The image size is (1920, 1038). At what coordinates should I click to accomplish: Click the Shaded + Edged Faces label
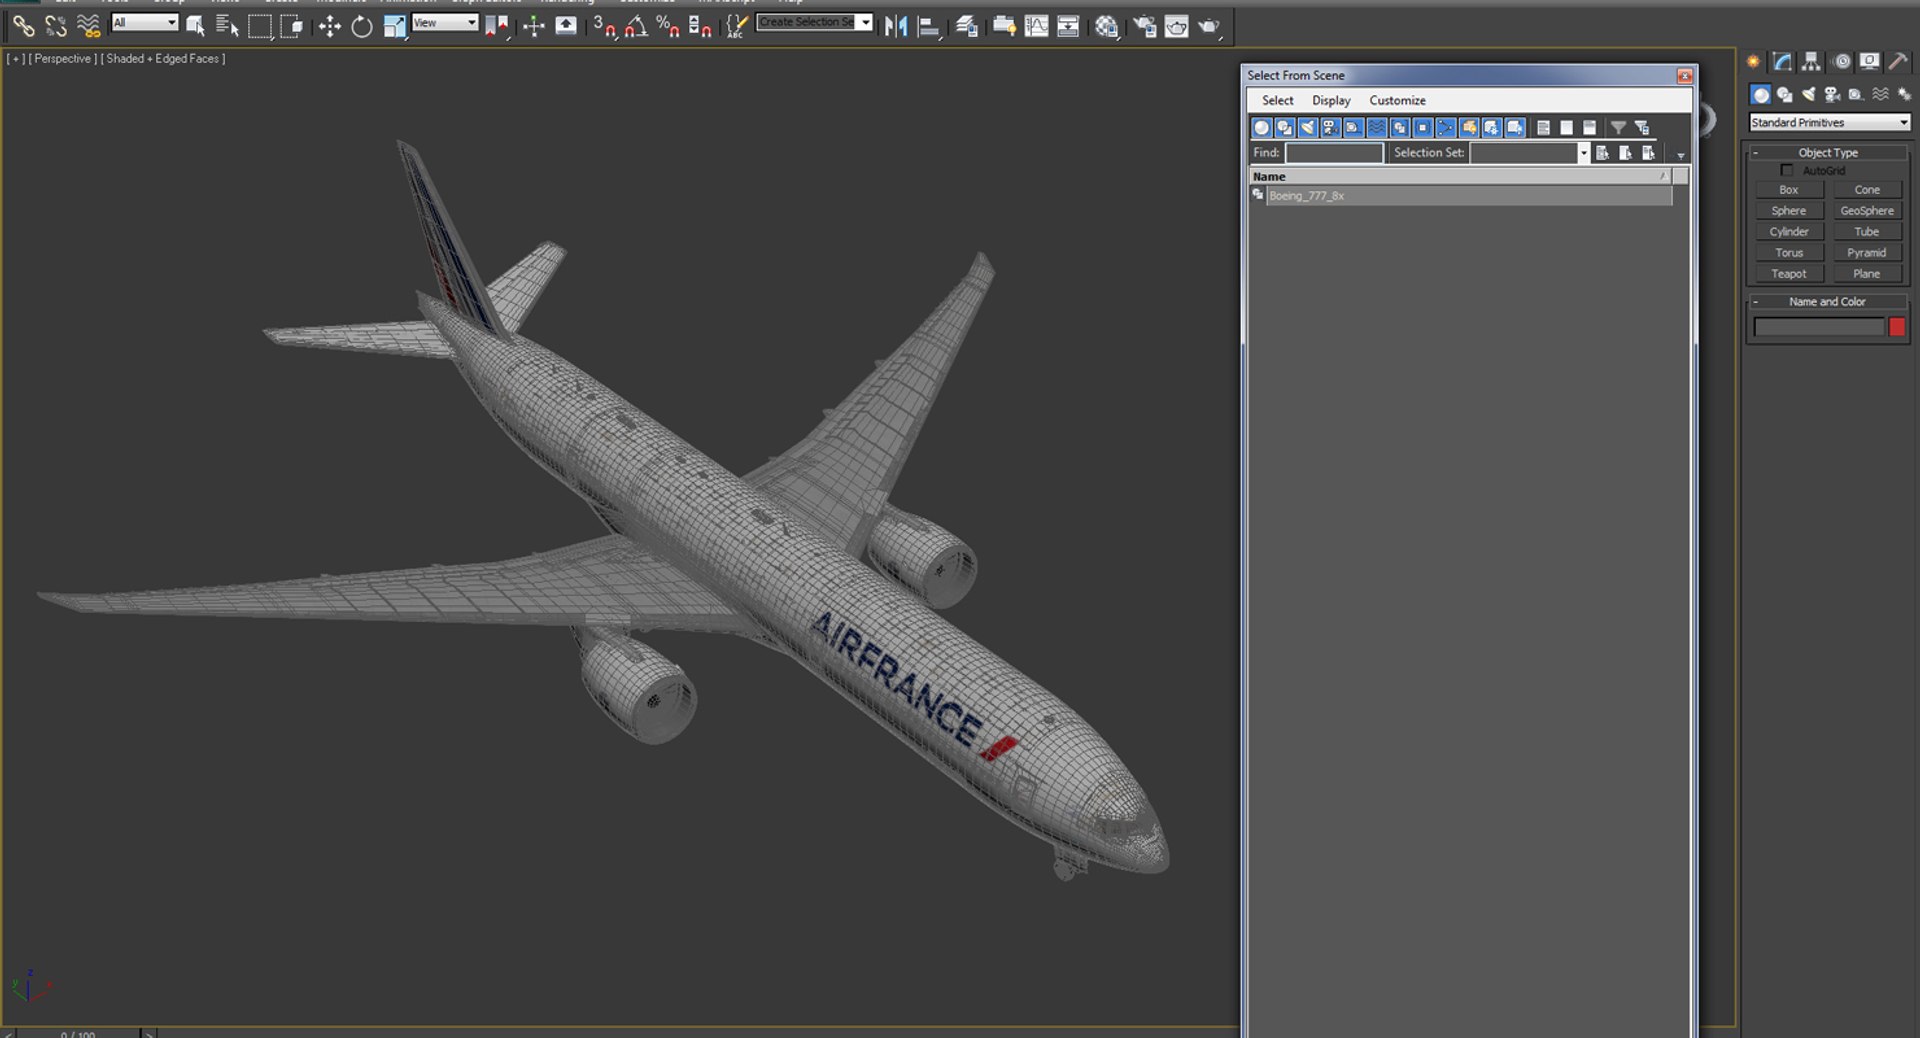[163, 59]
